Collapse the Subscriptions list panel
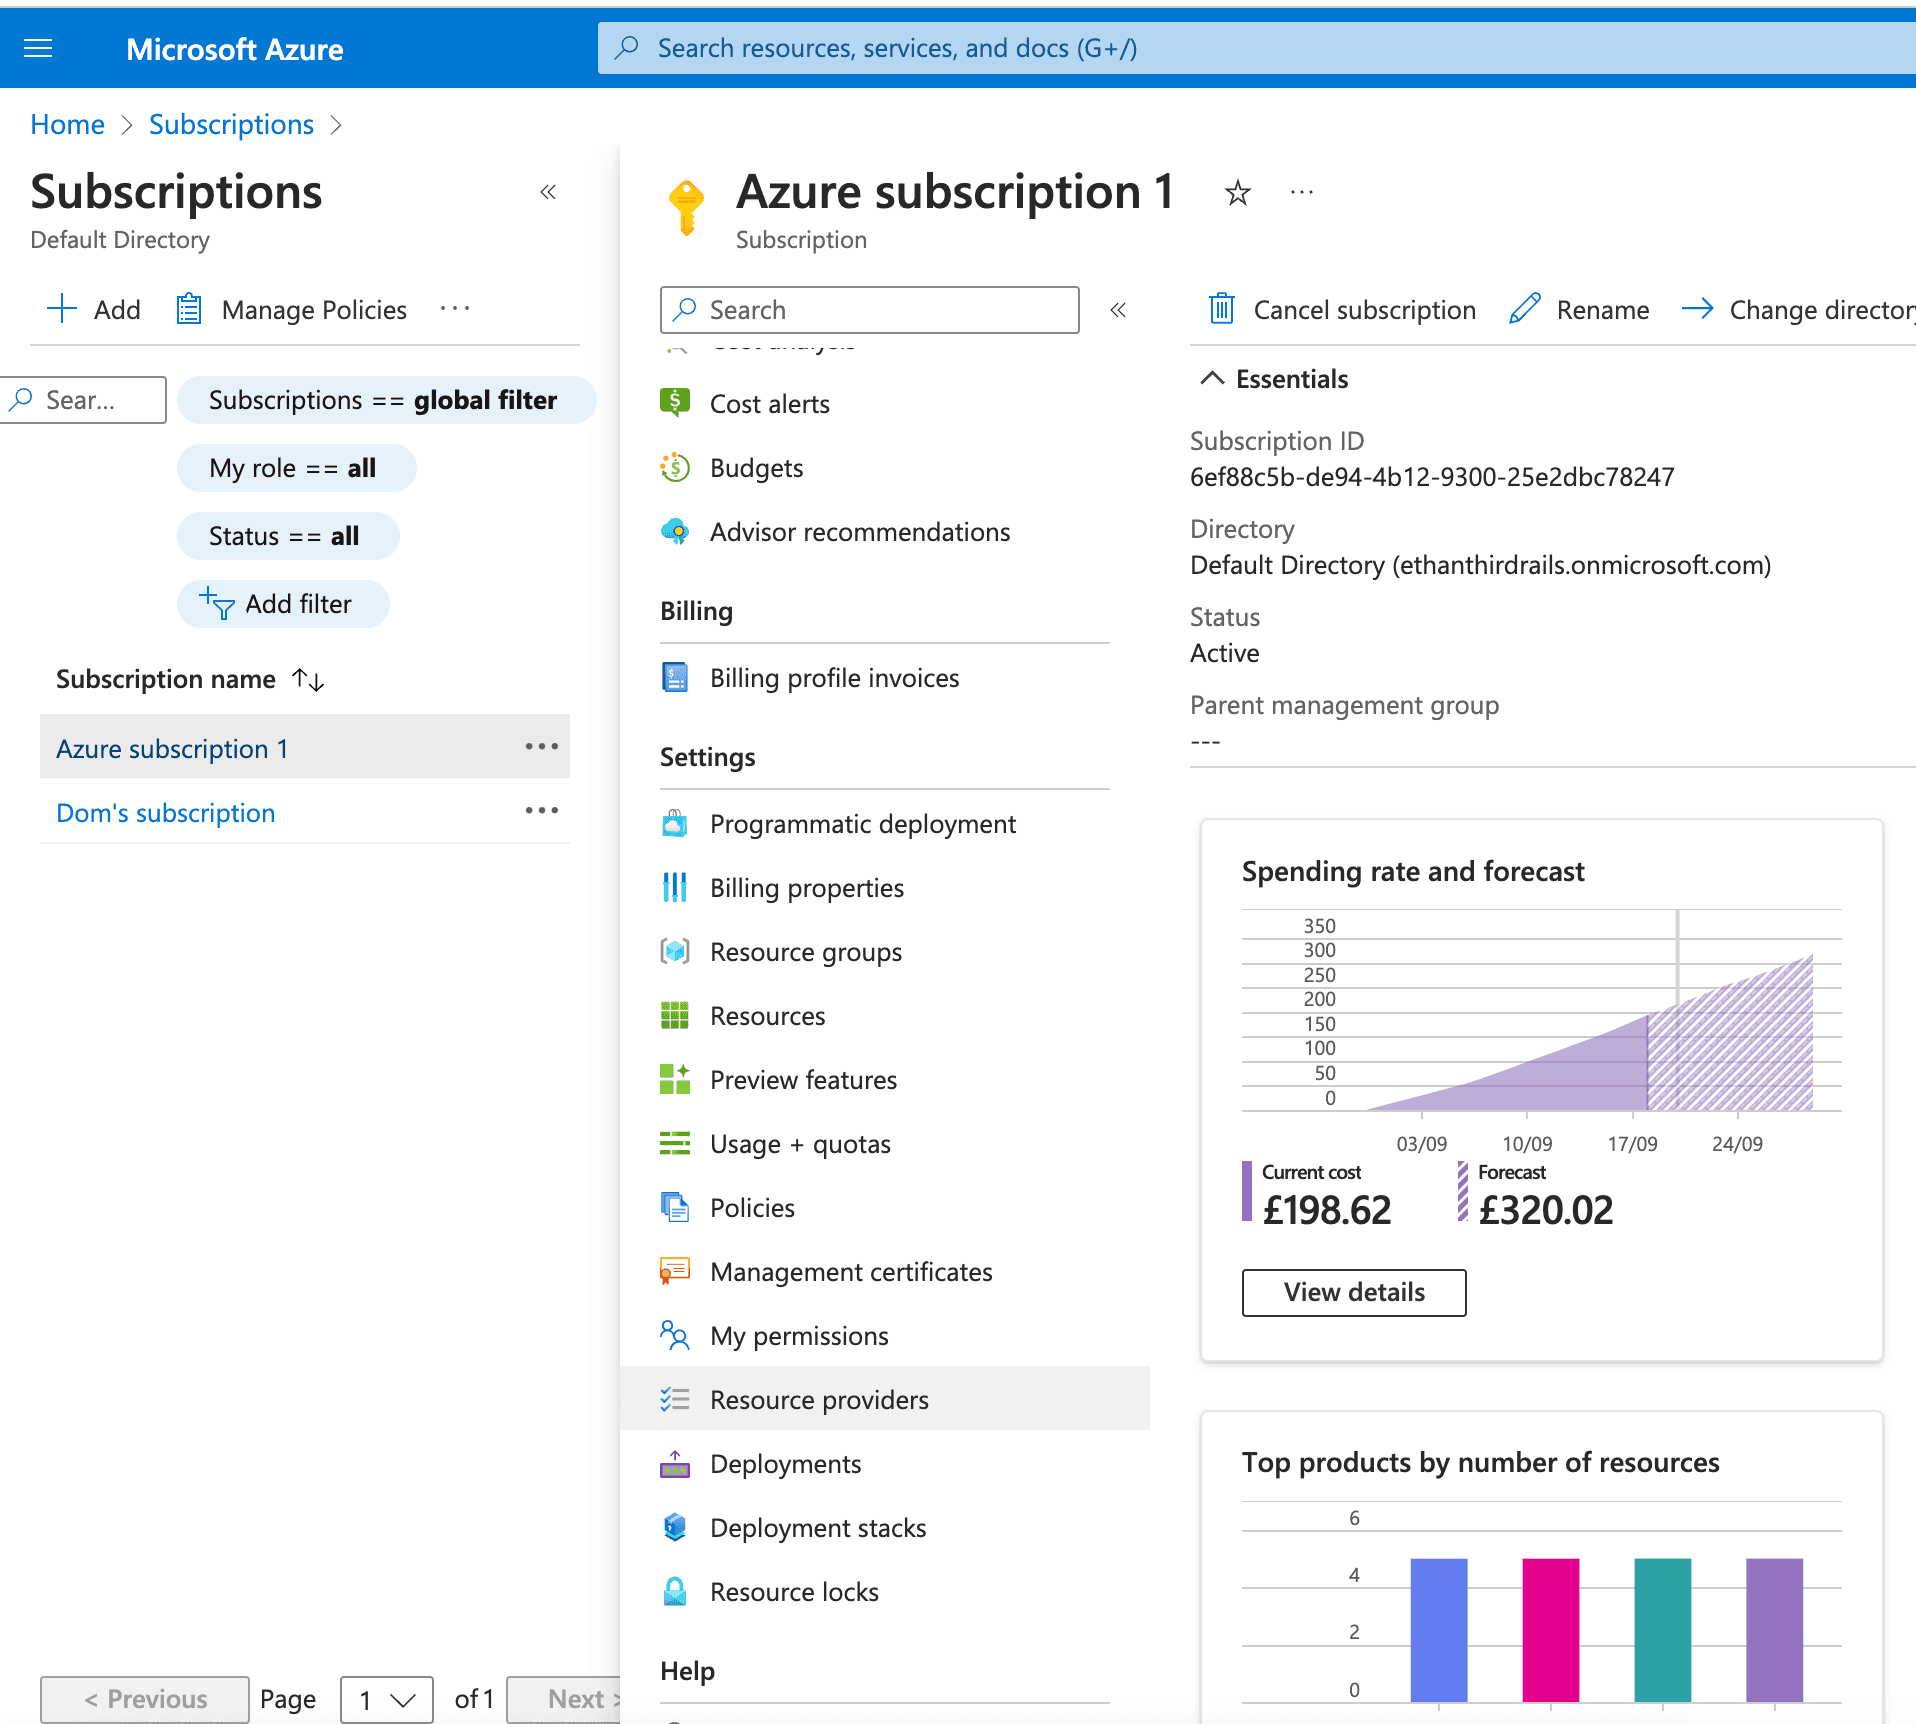Screen dimensions: 1916x1724 coord(548,192)
